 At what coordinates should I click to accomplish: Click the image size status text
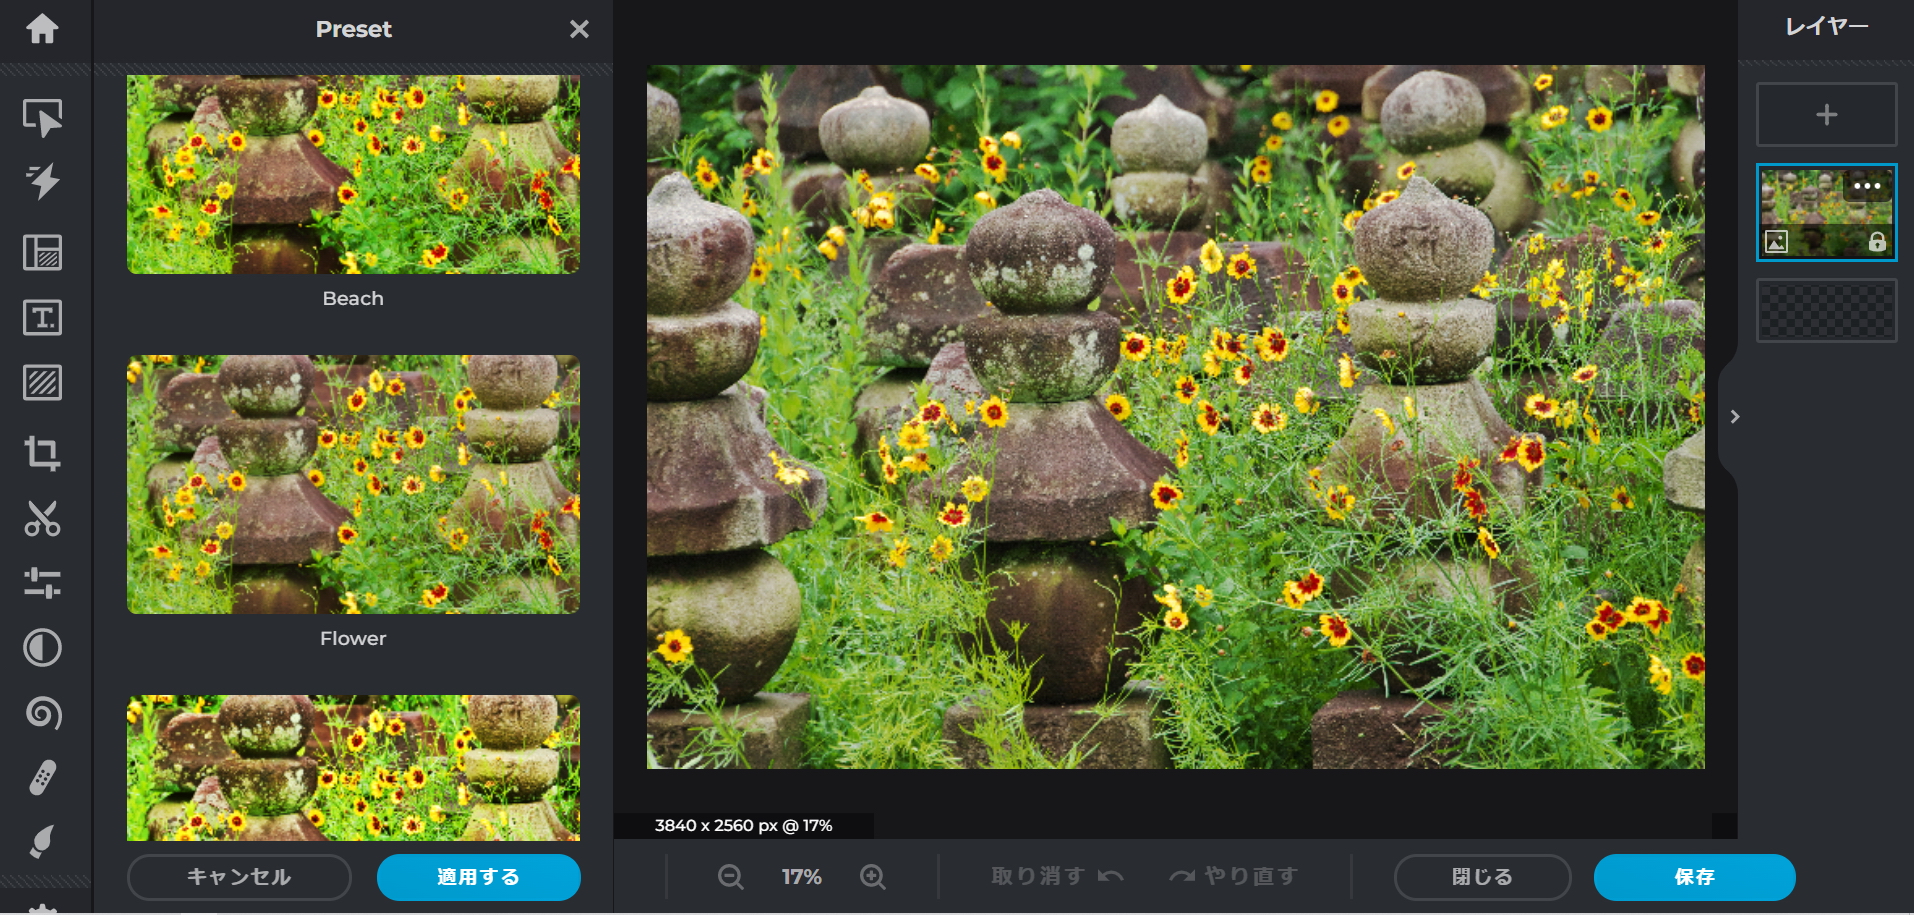pyautogui.click(x=743, y=825)
